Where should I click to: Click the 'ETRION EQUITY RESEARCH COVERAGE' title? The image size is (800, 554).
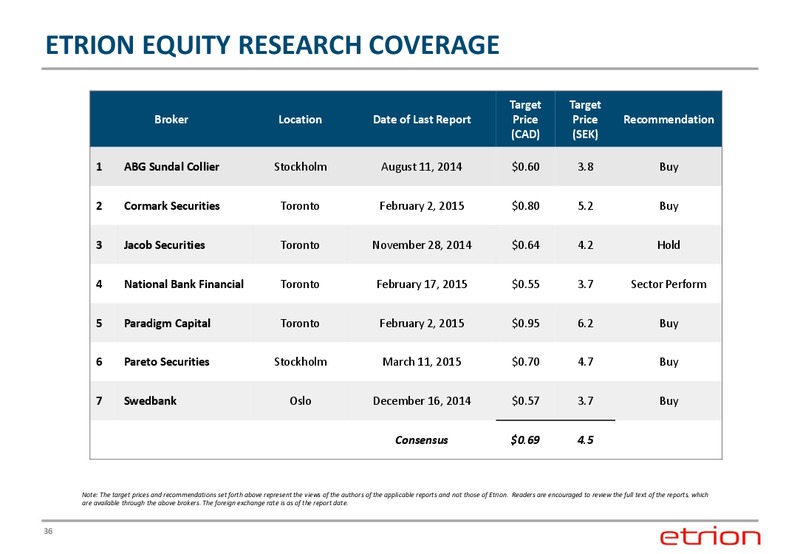point(272,45)
